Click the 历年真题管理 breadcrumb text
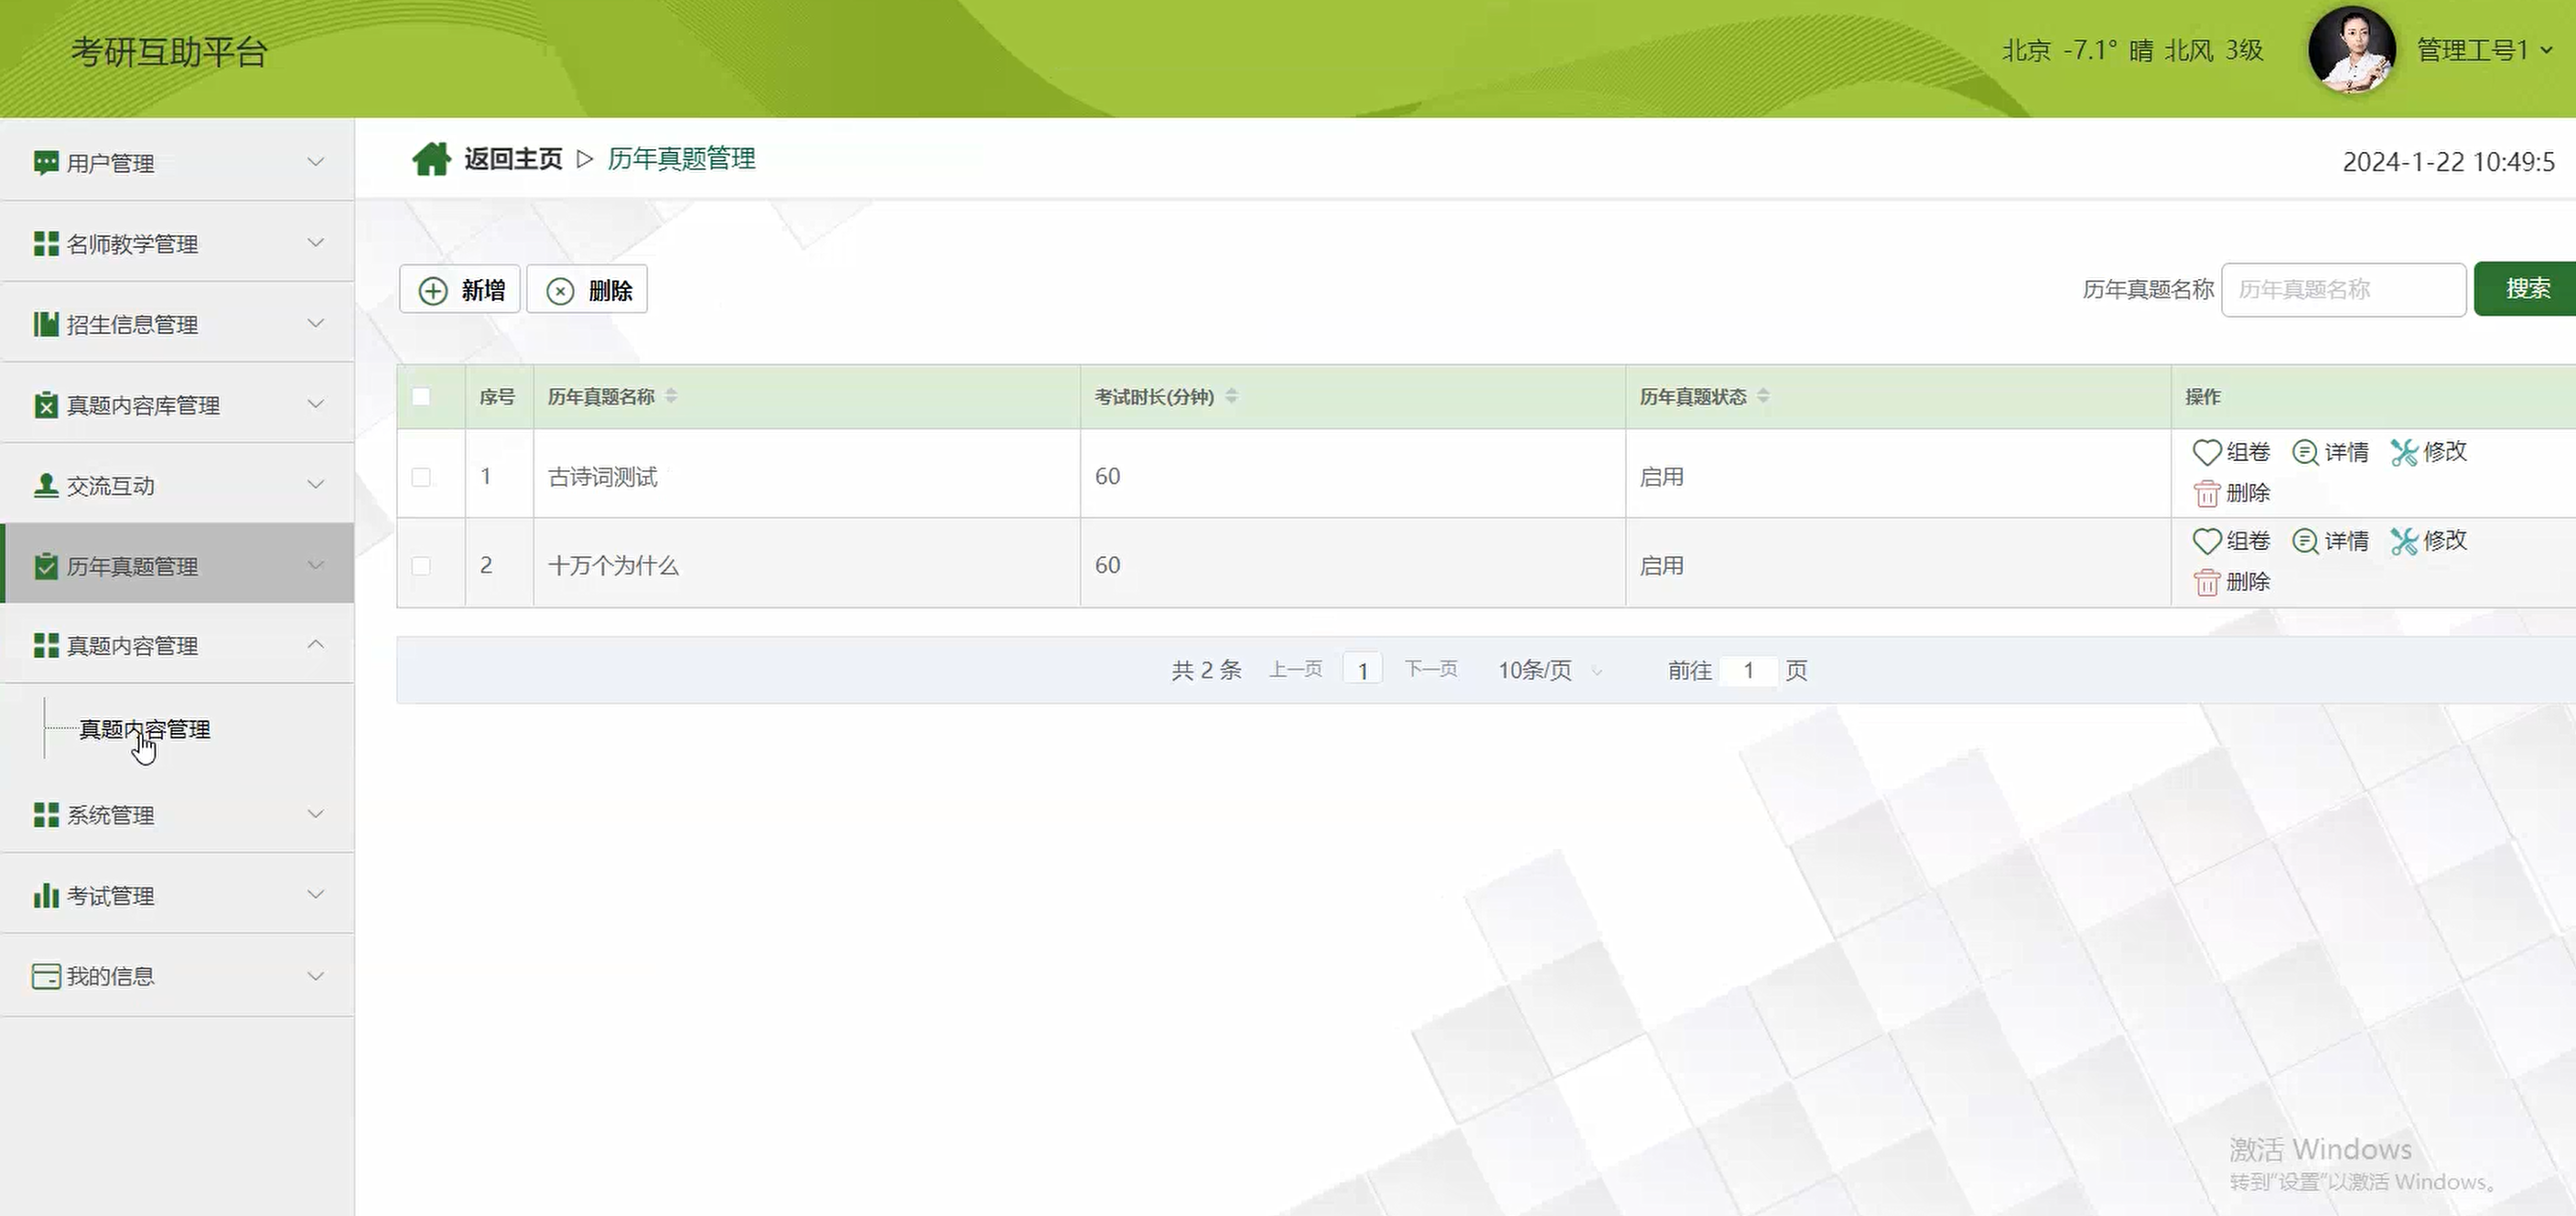Viewport: 2576px width, 1216px height. click(x=682, y=159)
